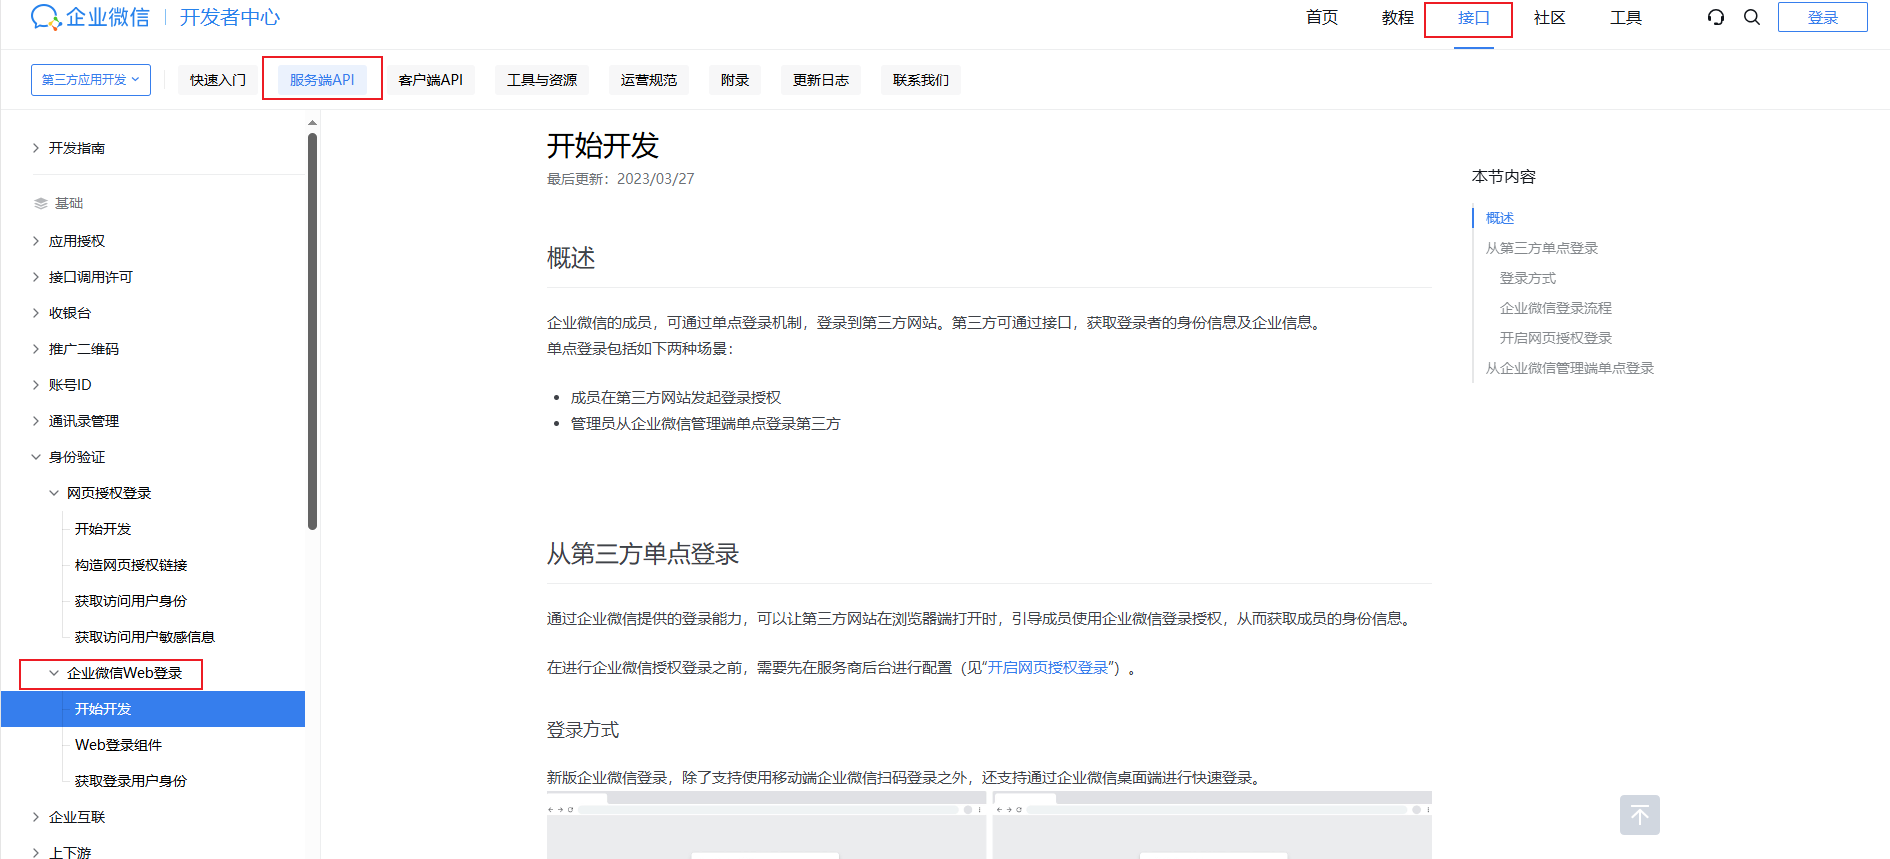Open the 社区 top menu item
This screenshot has width=1890, height=859.
(x=1549, y=18)
